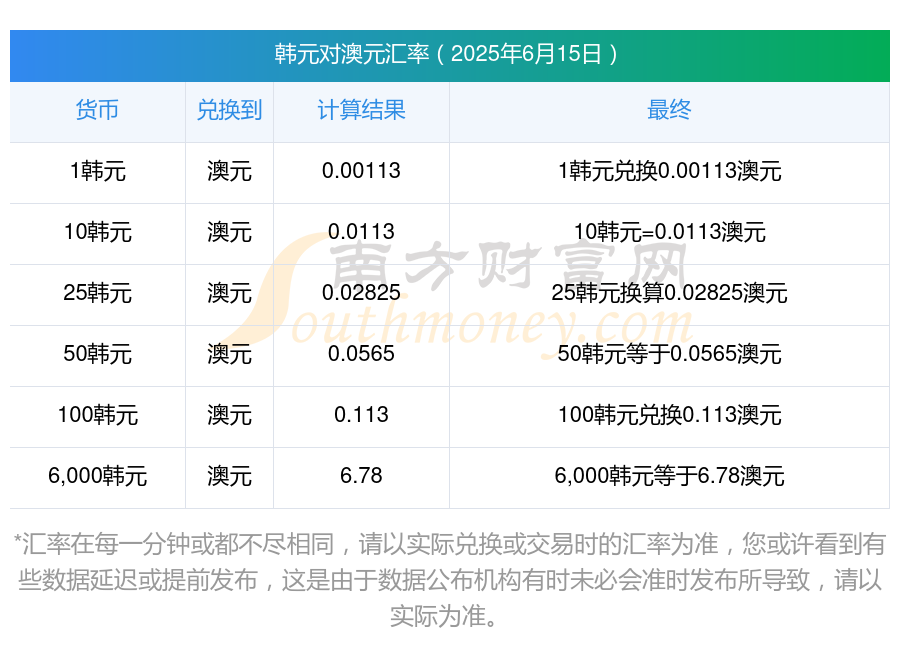
Task: Click the 最终 column header
Action: 669,110
